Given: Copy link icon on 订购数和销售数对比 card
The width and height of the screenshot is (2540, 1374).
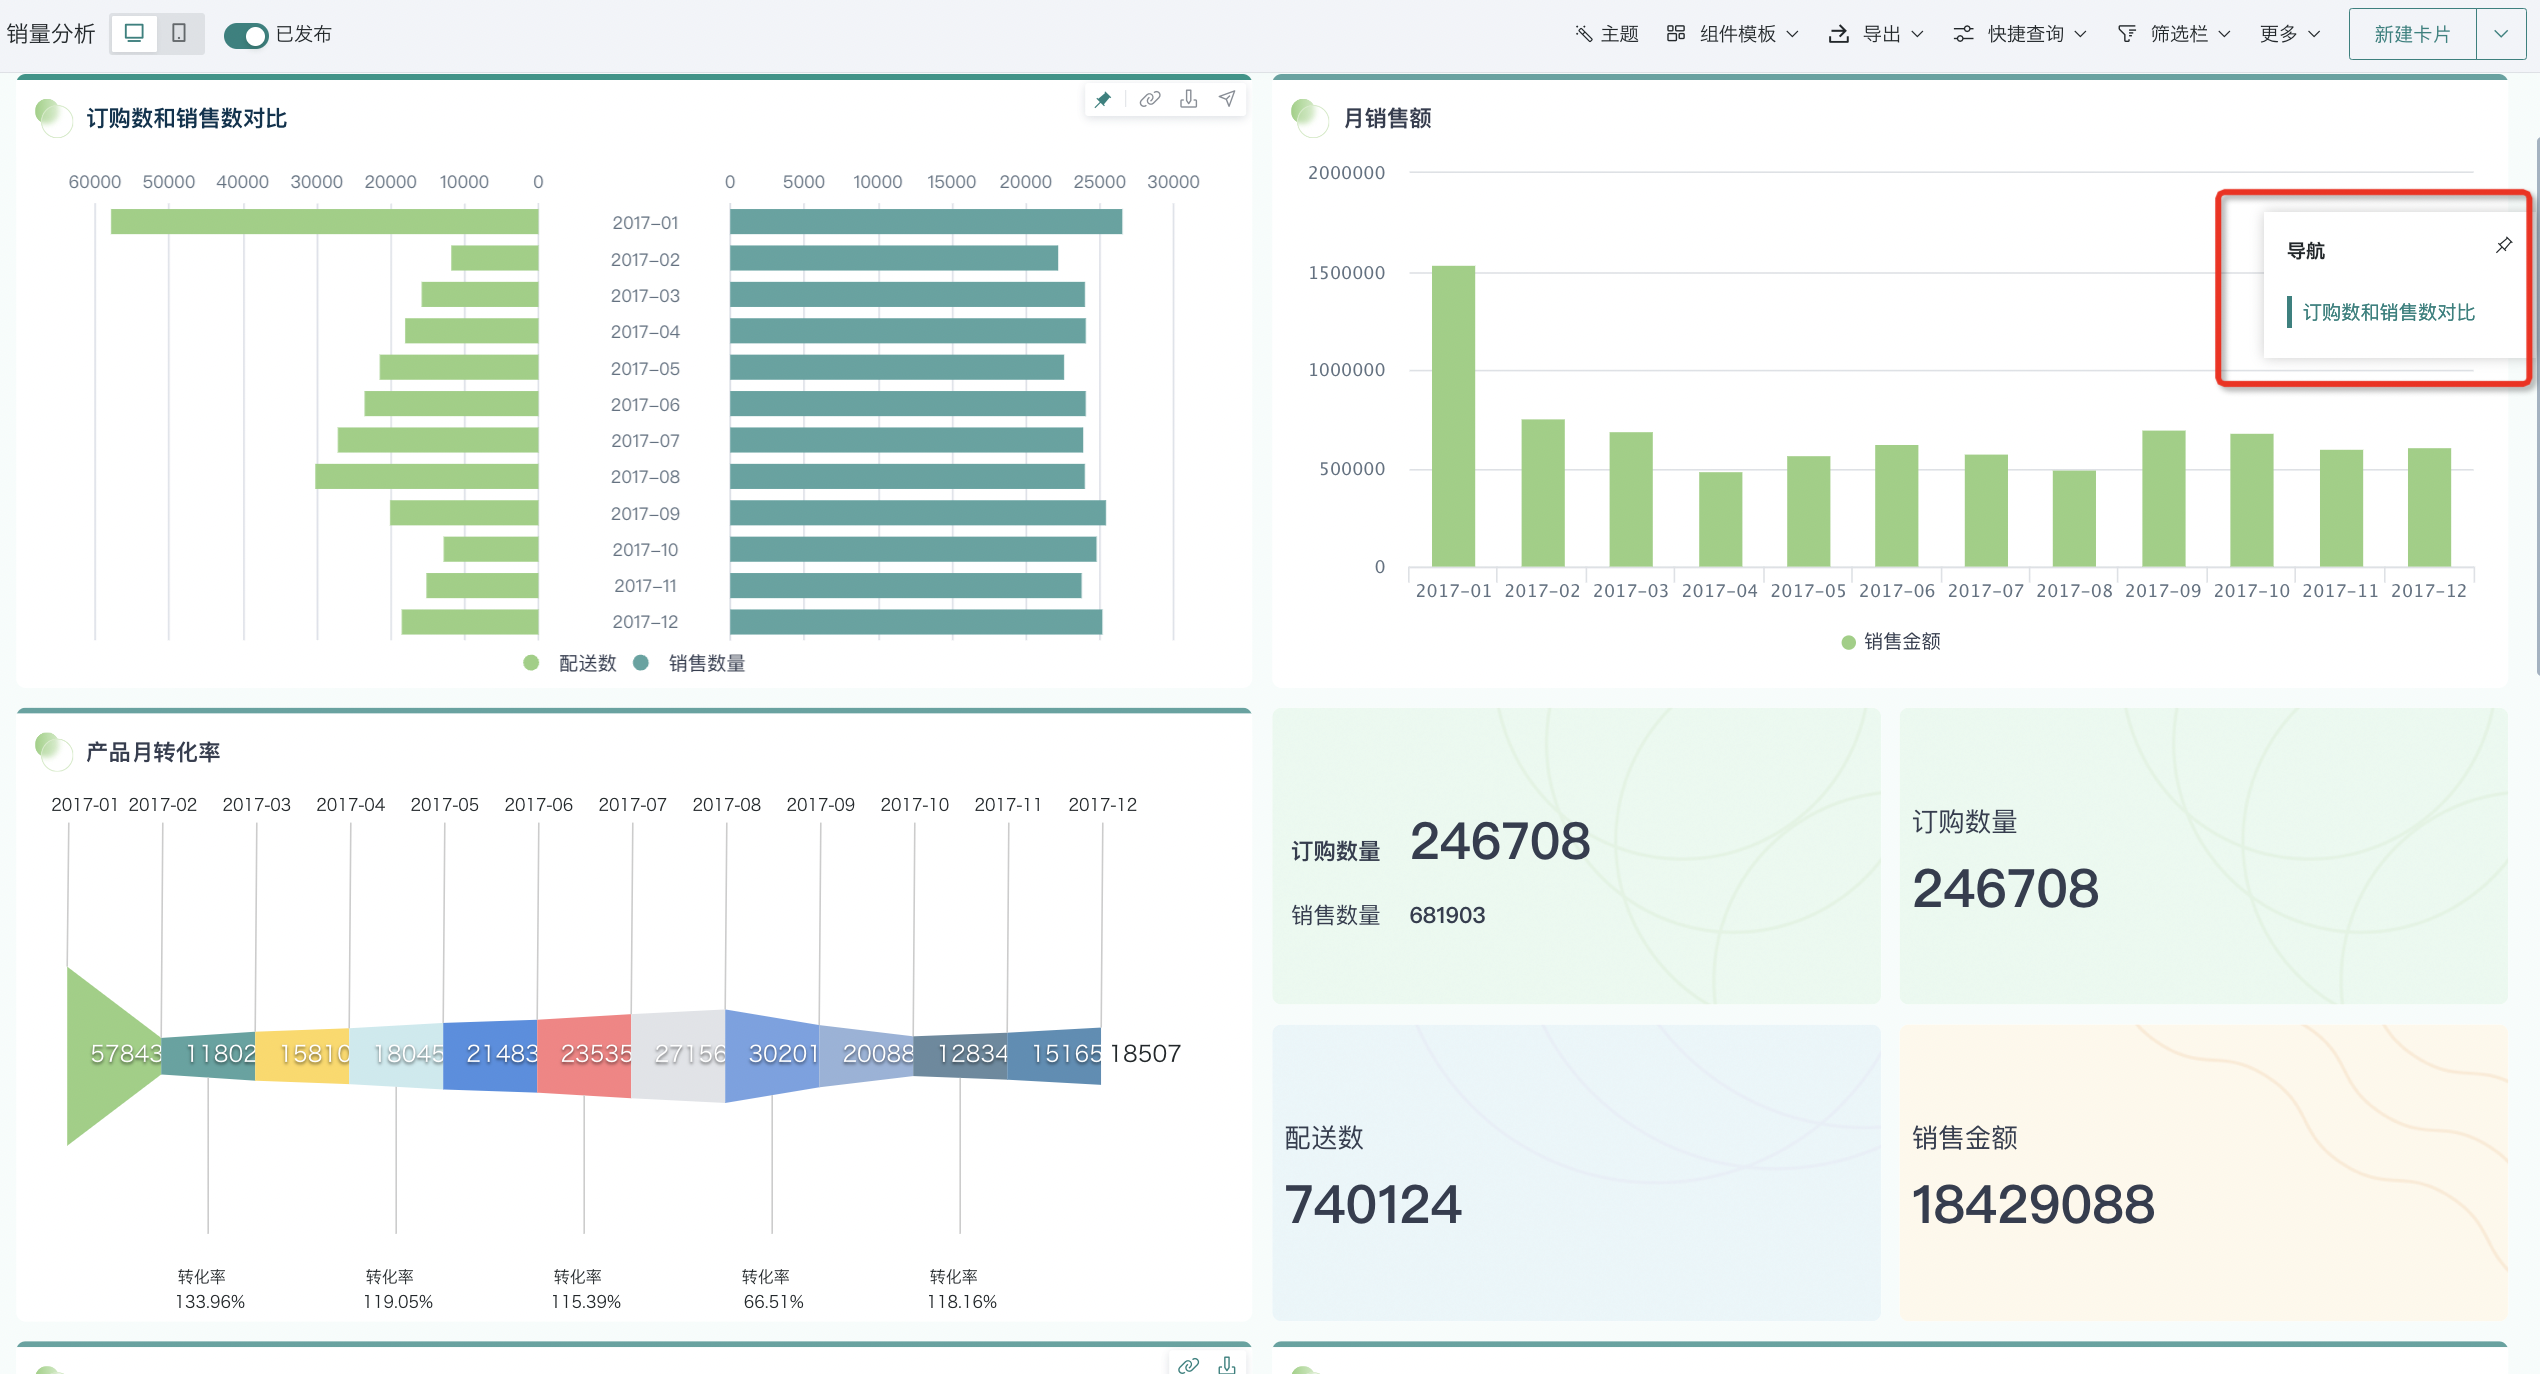Looking at the screenshot, I should 1150,99.
